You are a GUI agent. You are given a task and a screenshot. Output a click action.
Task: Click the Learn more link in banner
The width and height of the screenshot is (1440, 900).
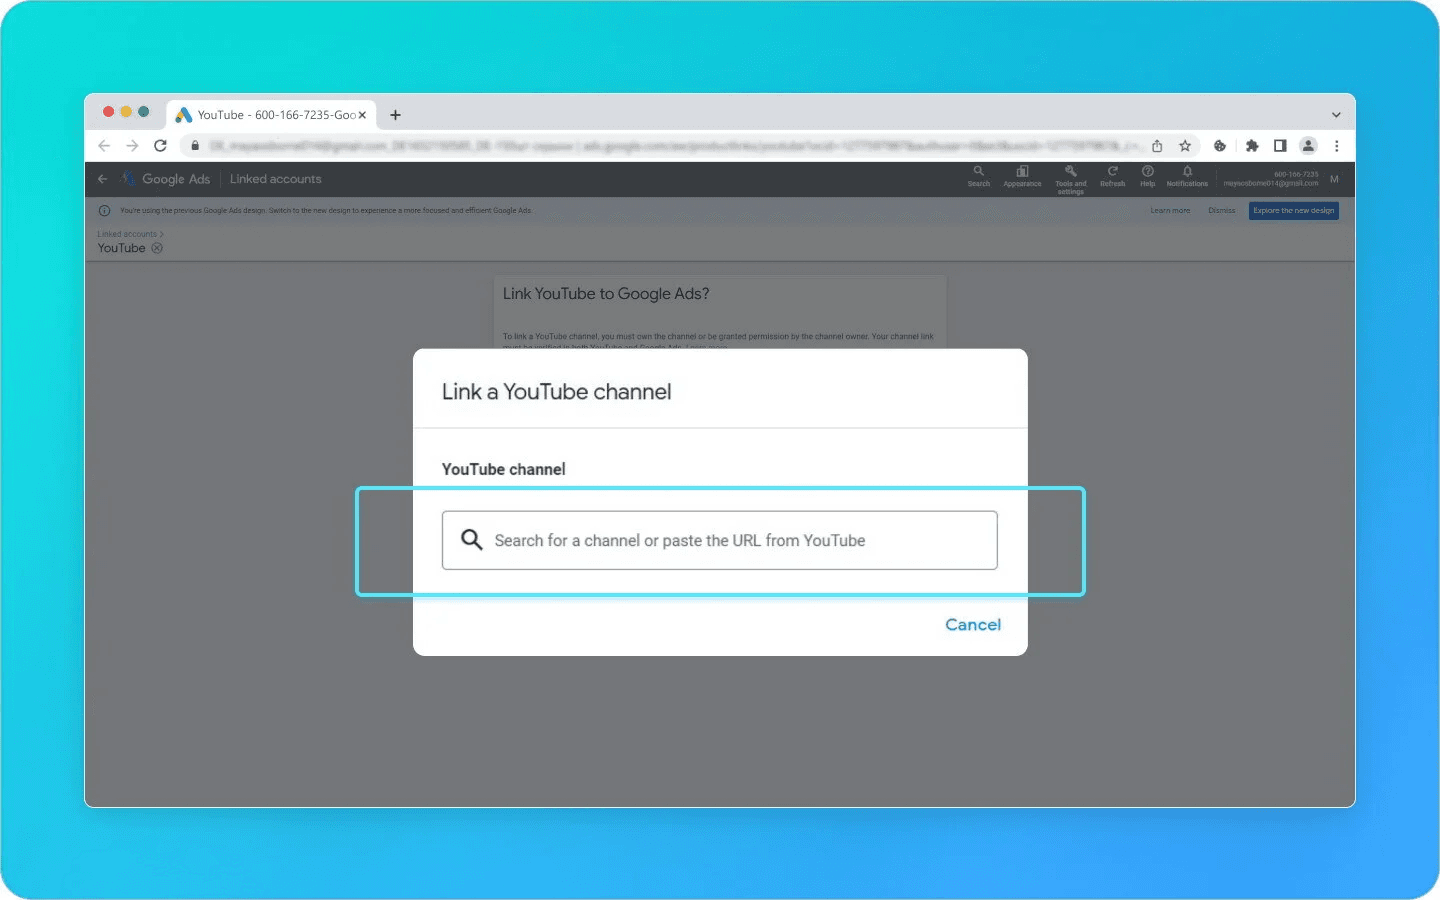click(x=1170, y=211)
